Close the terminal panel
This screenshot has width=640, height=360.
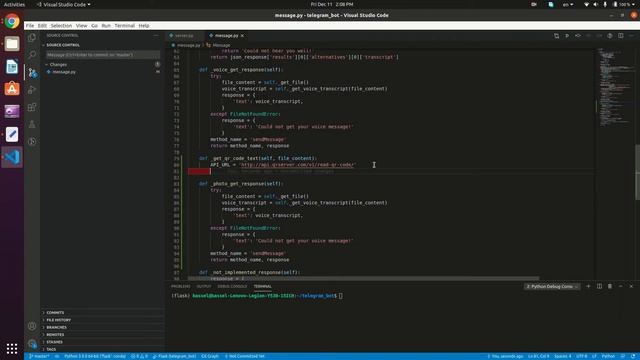coord(631,286)
